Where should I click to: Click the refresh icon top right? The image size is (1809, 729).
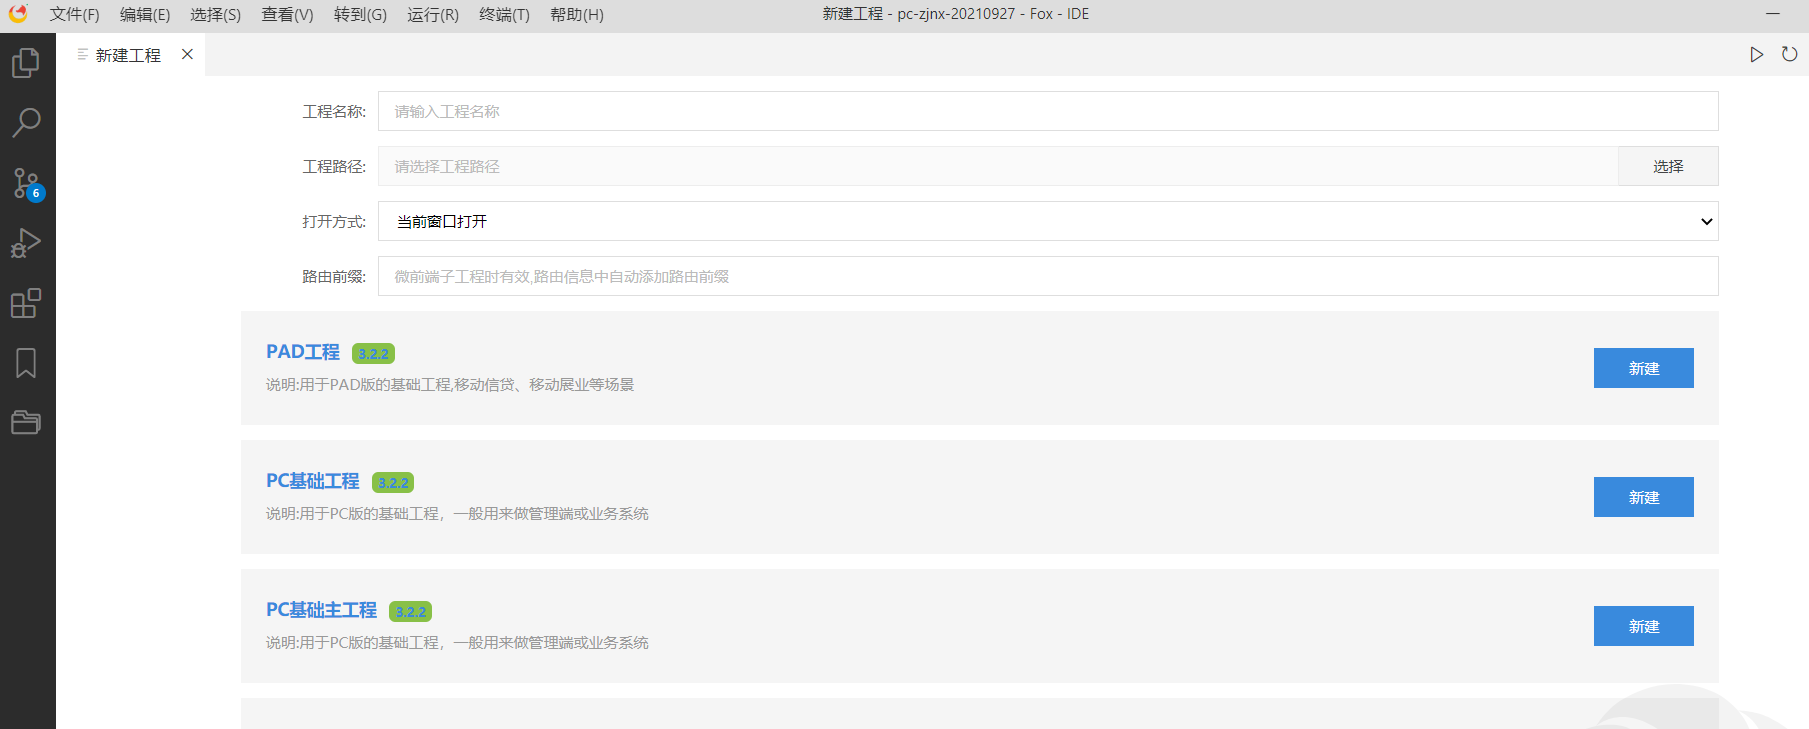click(1789, 55)
